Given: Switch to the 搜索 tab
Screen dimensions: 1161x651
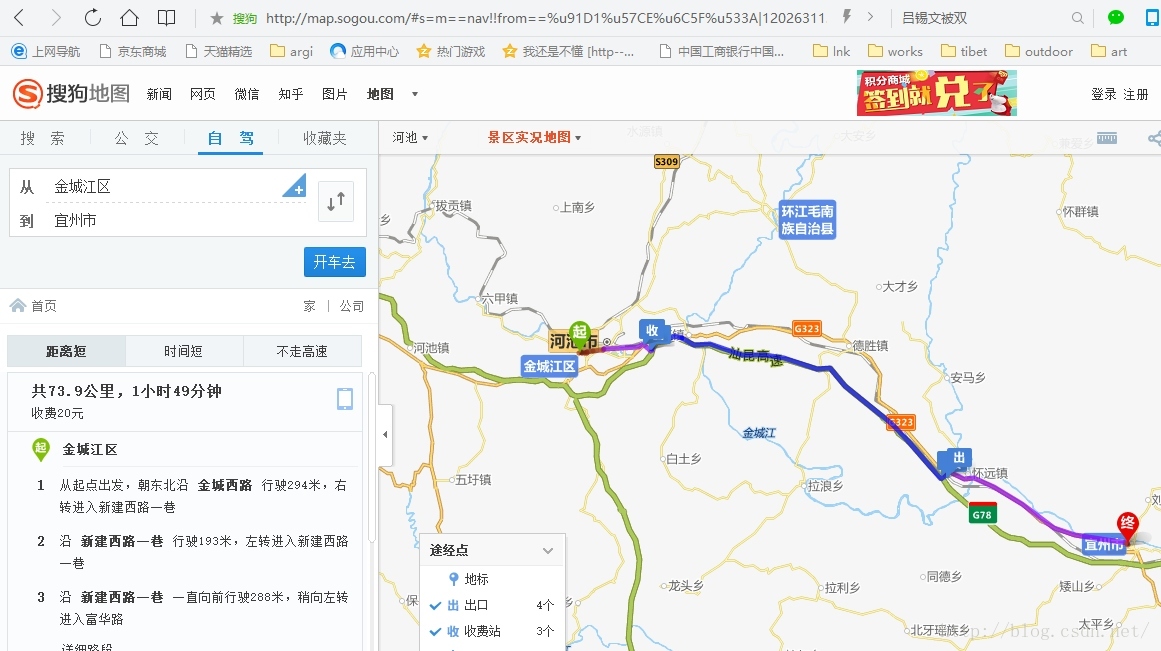Looking at the screenshot, I should tap(43, 138).
